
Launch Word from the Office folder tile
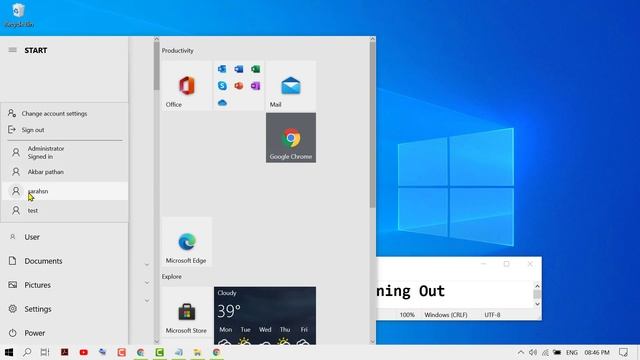(x=239, y=69)
